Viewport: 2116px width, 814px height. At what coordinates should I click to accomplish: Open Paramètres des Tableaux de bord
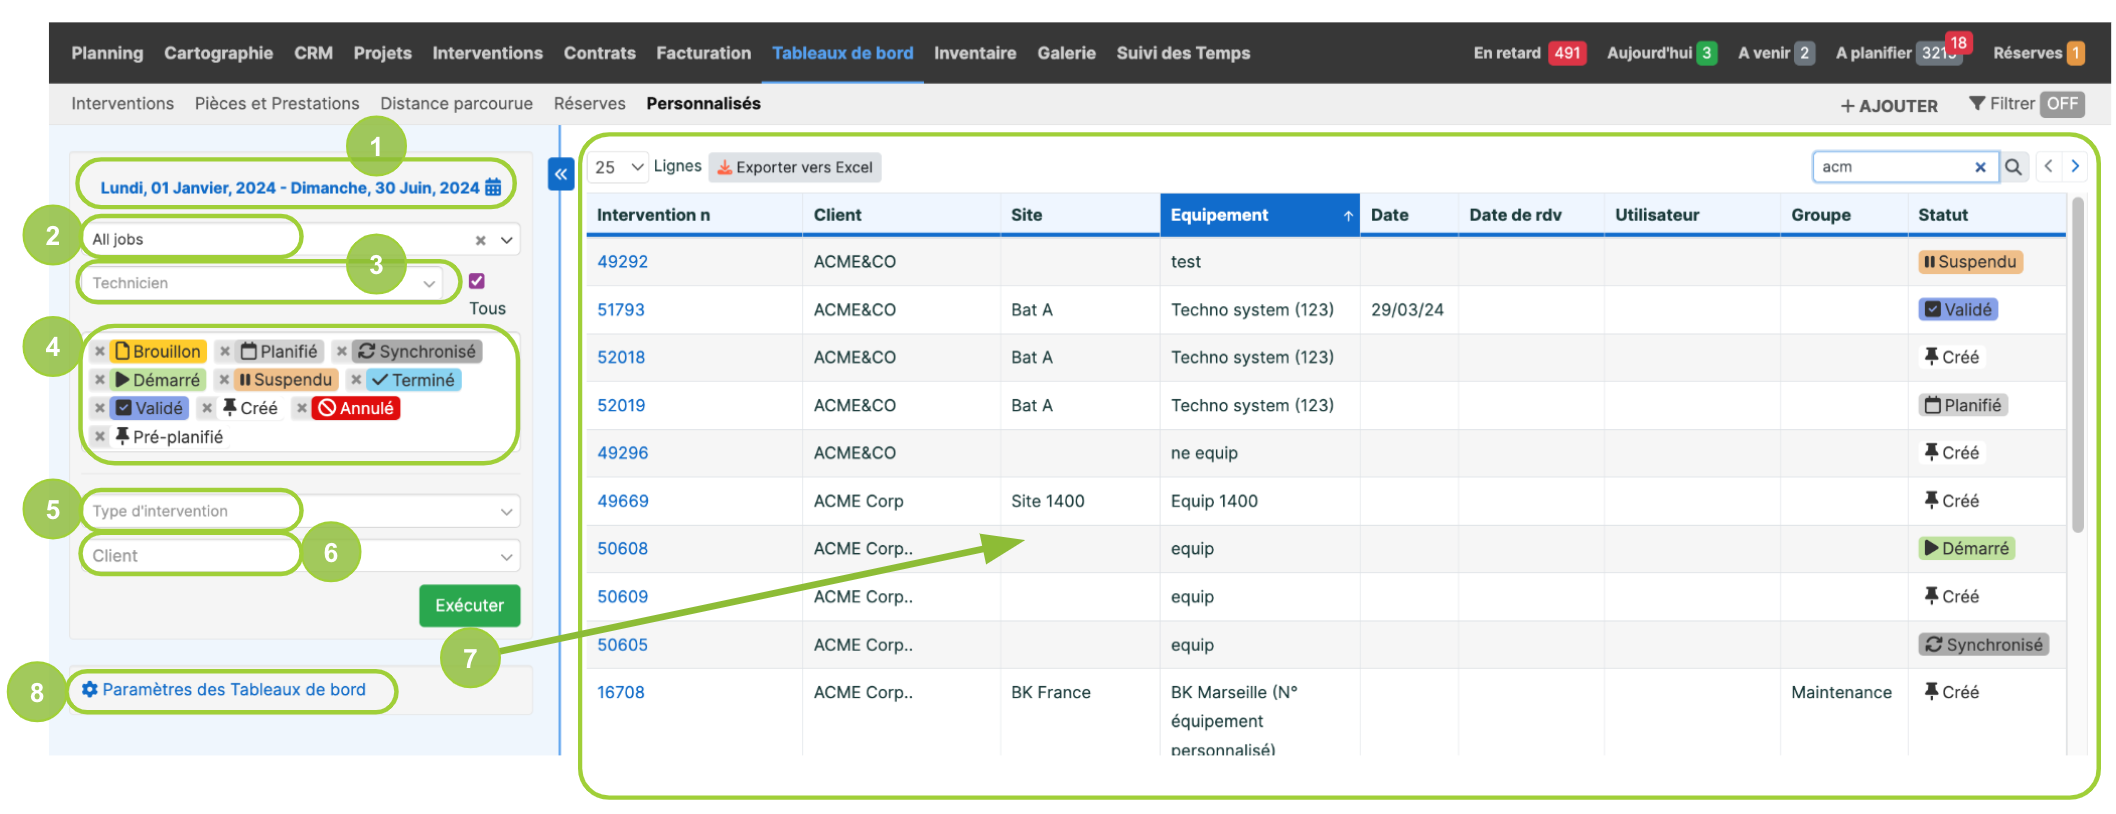pos(224,689)
